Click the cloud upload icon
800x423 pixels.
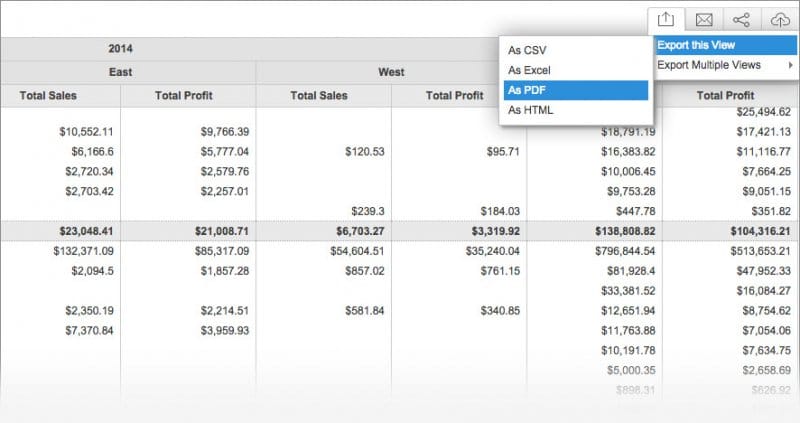[779, 19]
